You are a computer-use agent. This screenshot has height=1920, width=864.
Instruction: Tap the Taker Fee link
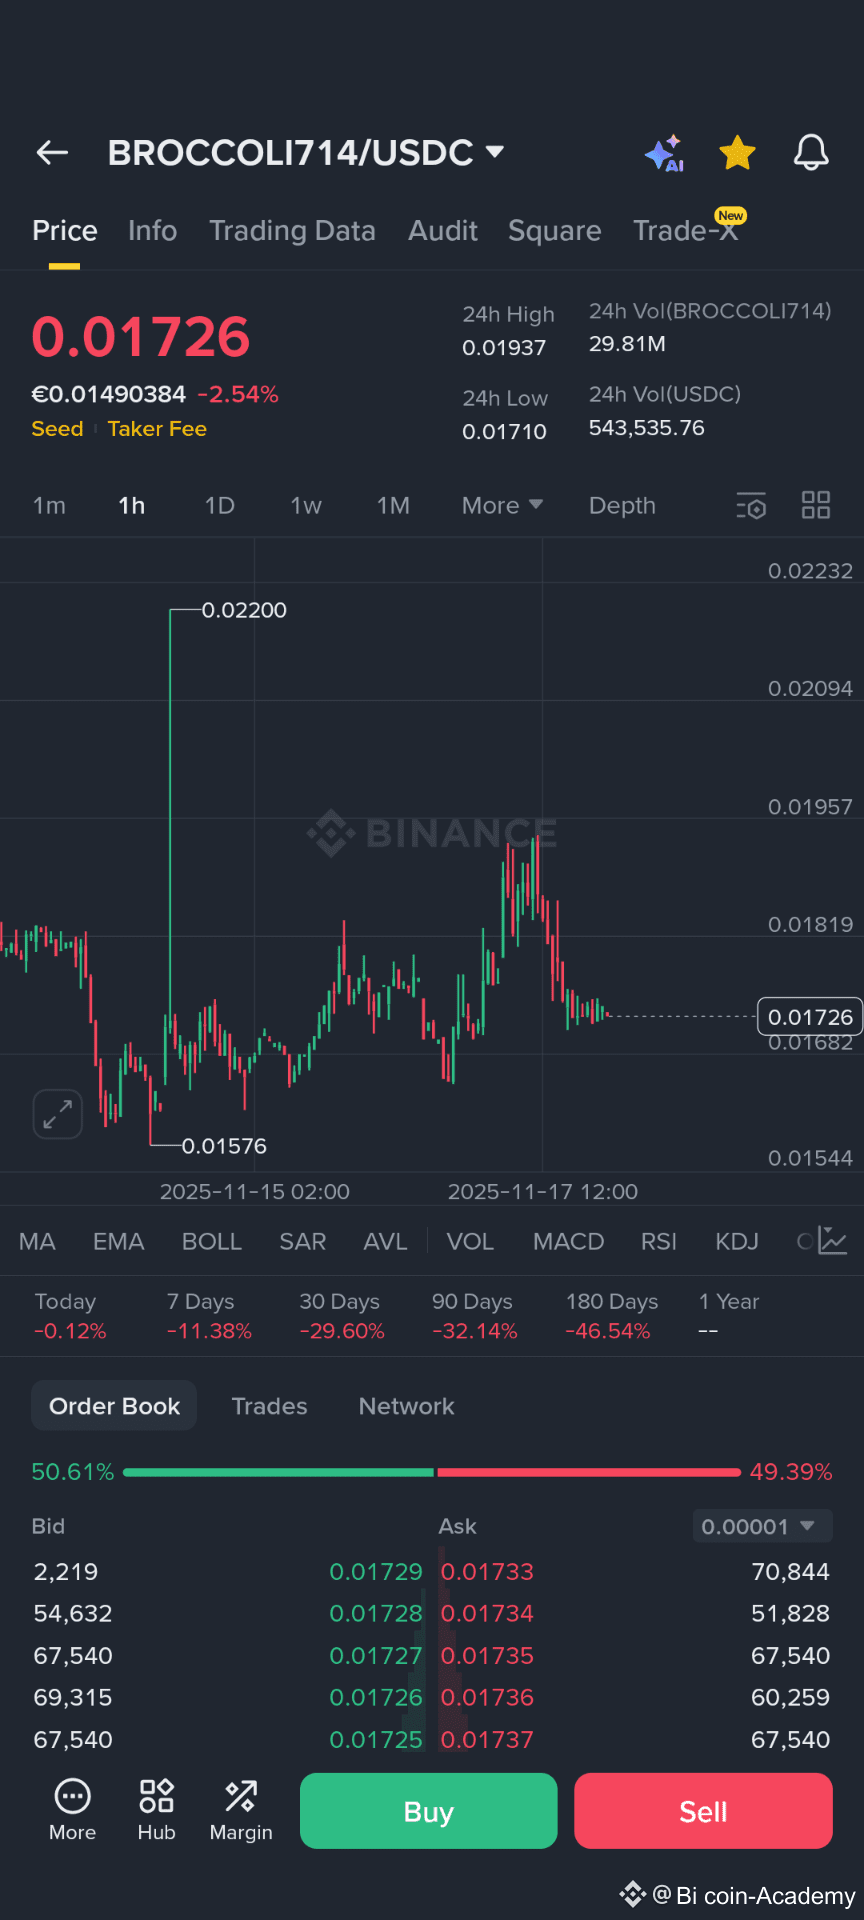pos(157,429)
